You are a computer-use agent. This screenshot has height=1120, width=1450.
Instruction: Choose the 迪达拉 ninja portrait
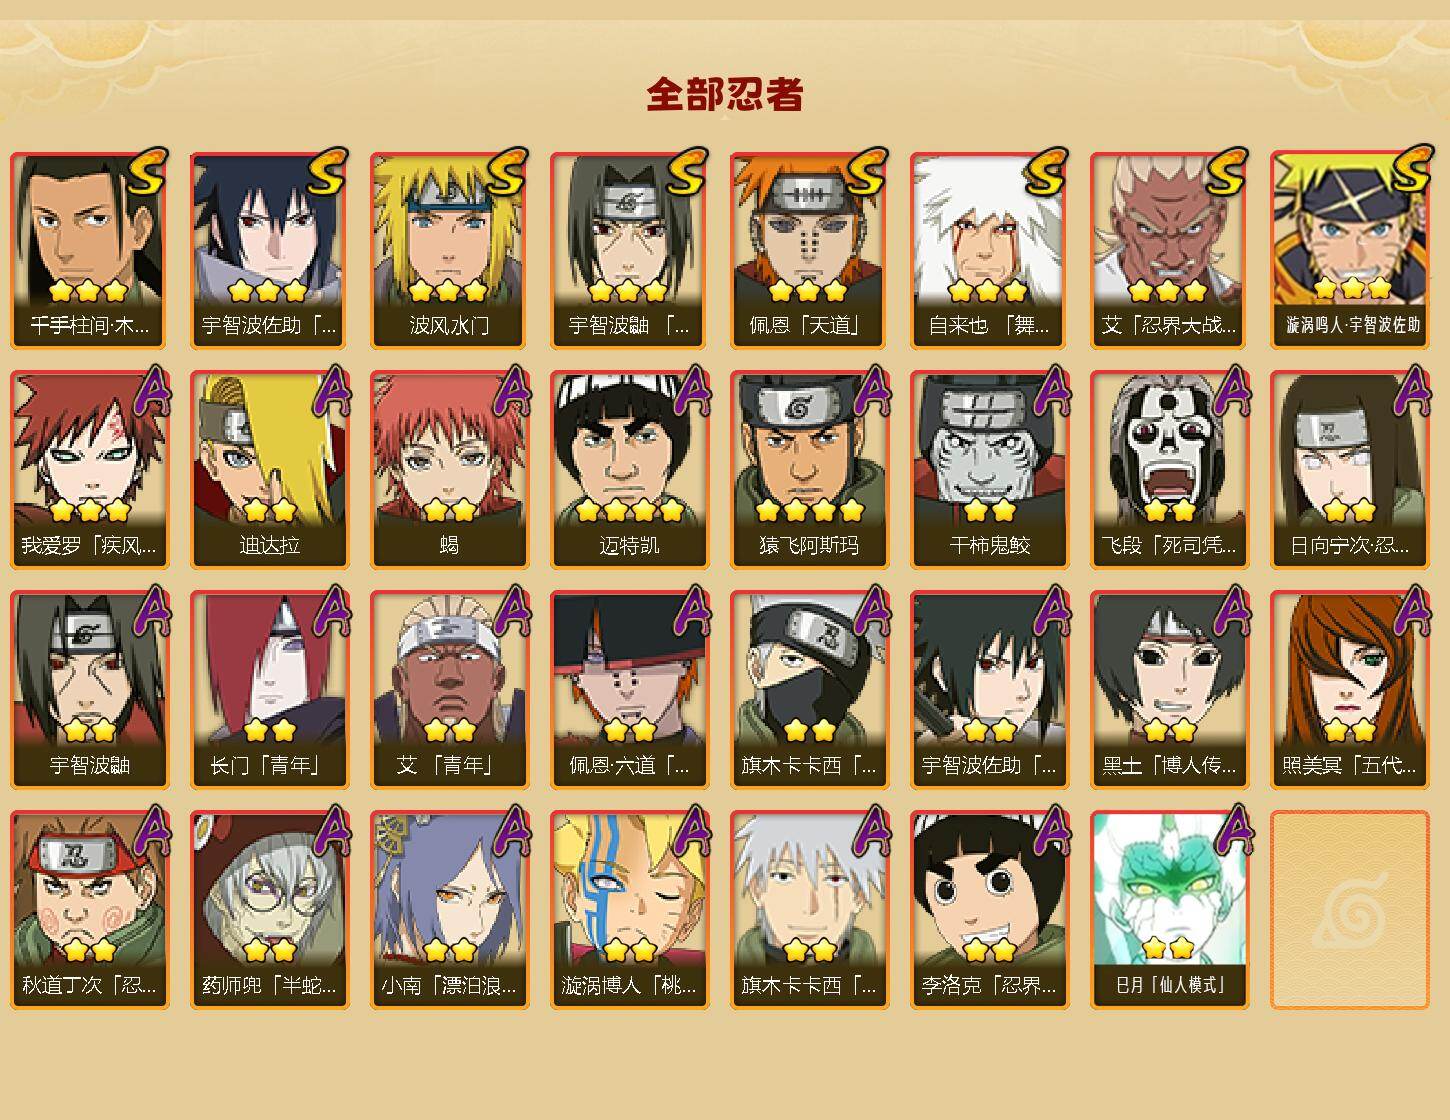(x=269, y=470)
